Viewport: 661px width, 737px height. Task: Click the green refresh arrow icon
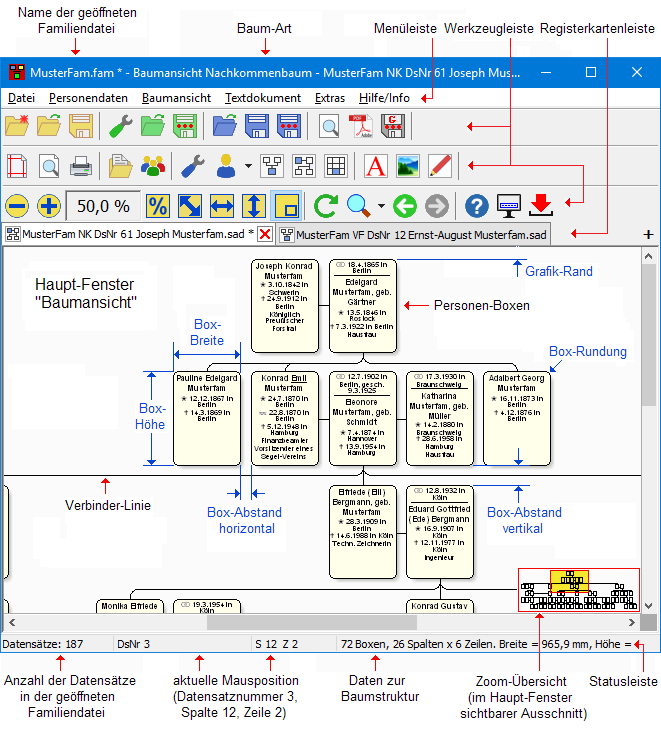point(325,206)
